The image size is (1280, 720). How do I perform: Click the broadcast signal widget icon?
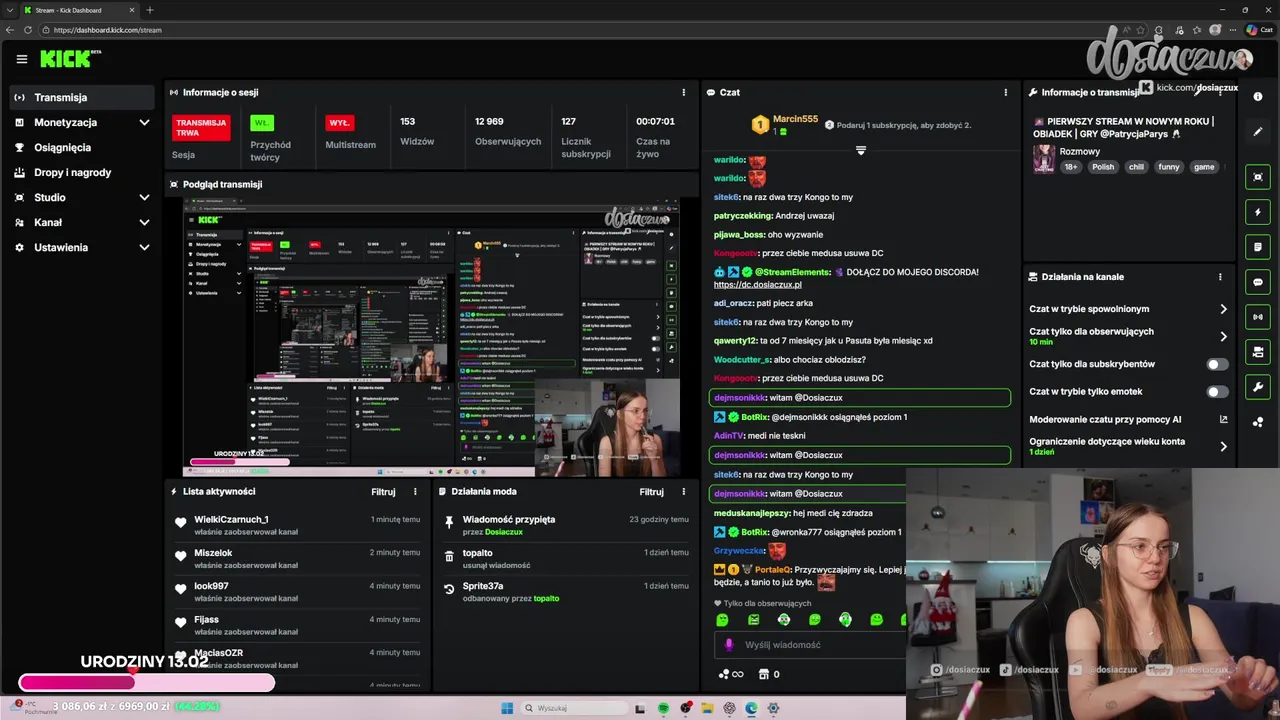pyautogui.click(x=1258, y=317)
